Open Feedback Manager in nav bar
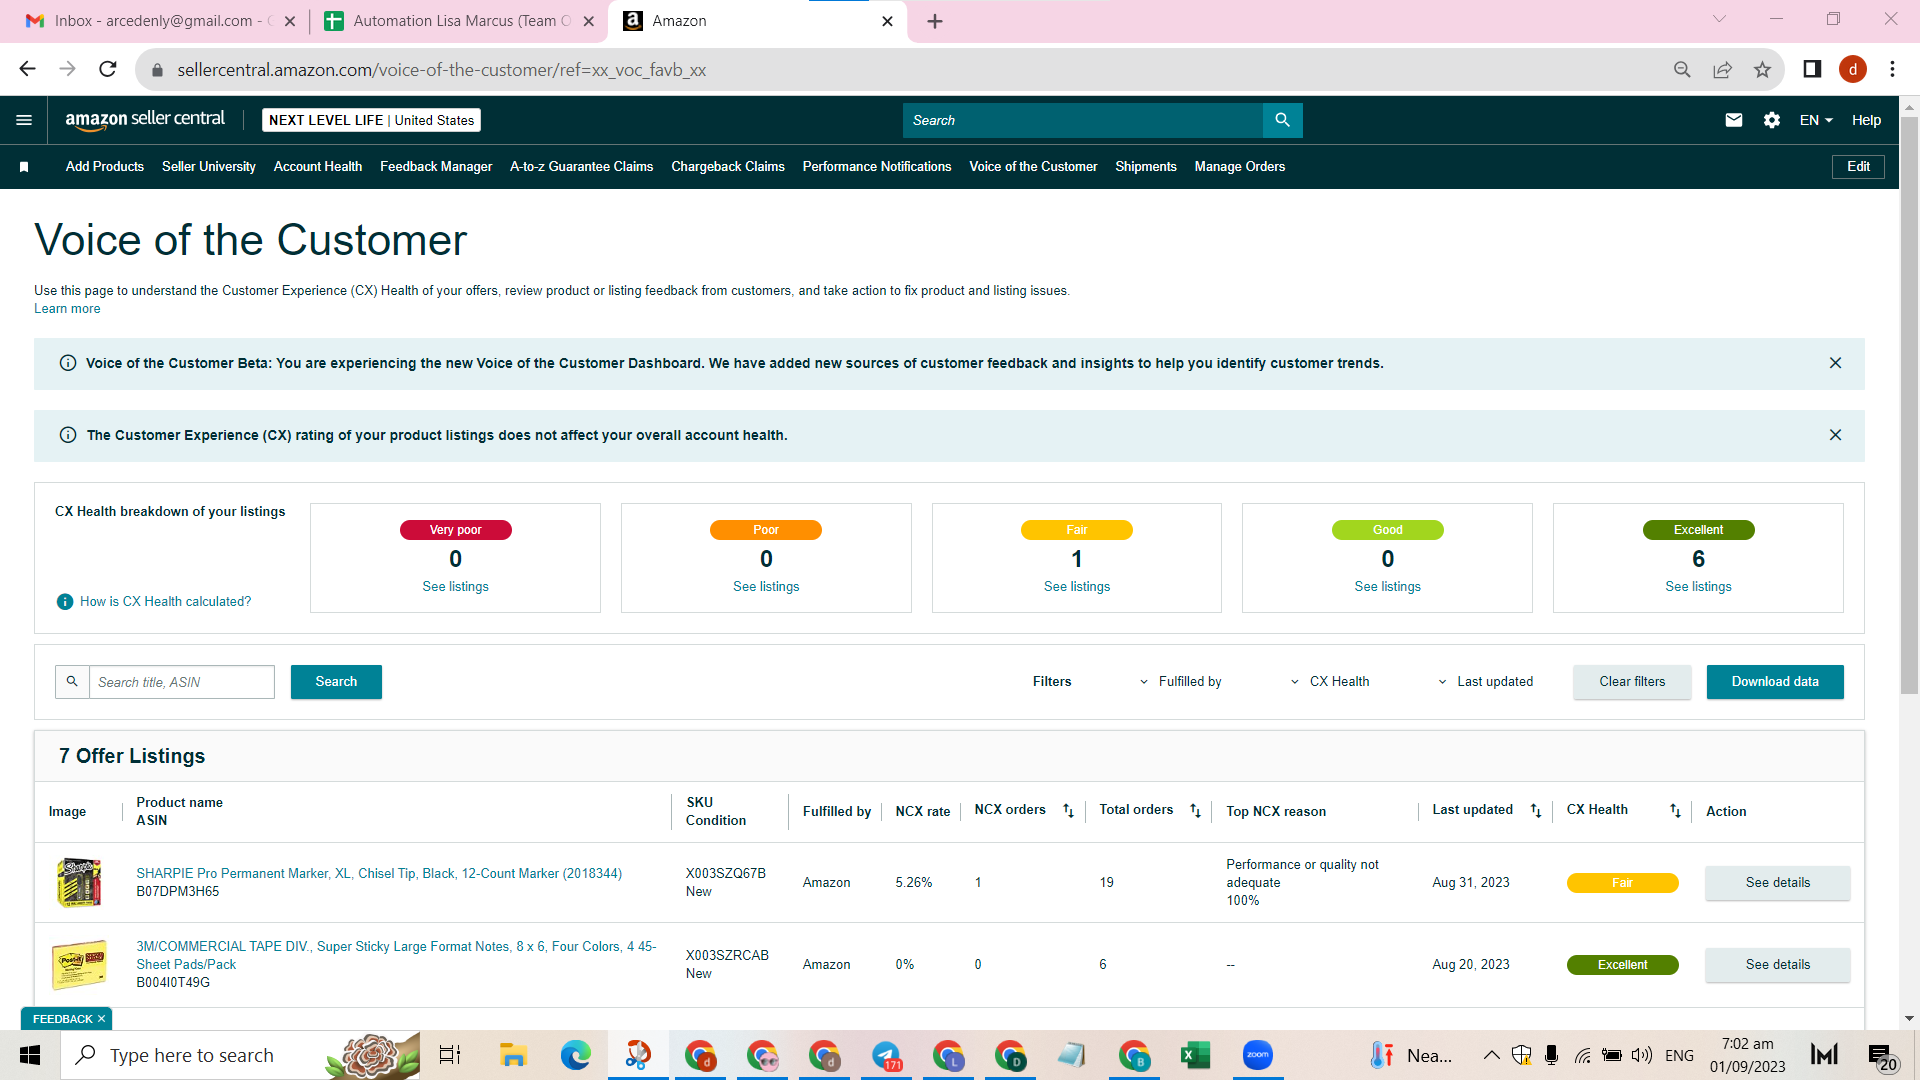This screenshot has height=1080, width=1920. coord(436,167)
